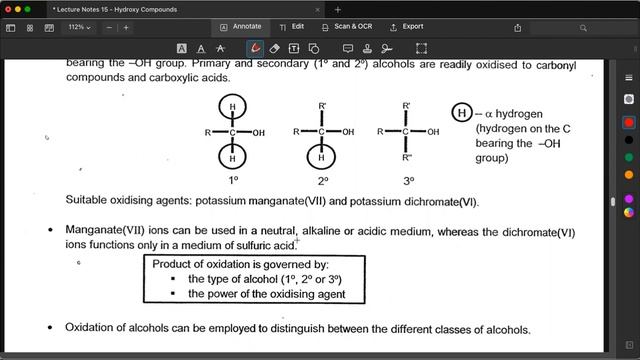The height and width of the screenshot is (360, 640).
Task: Click the '3°' label under third structure
Action: tap(409, 181)
